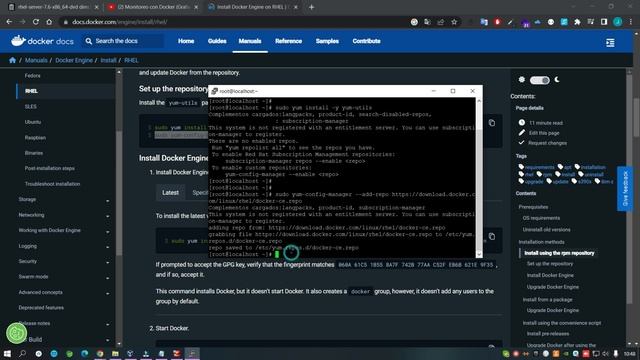Toggle the dark mode theme switch
Screen dimensions: 640x360
(540, 80)
